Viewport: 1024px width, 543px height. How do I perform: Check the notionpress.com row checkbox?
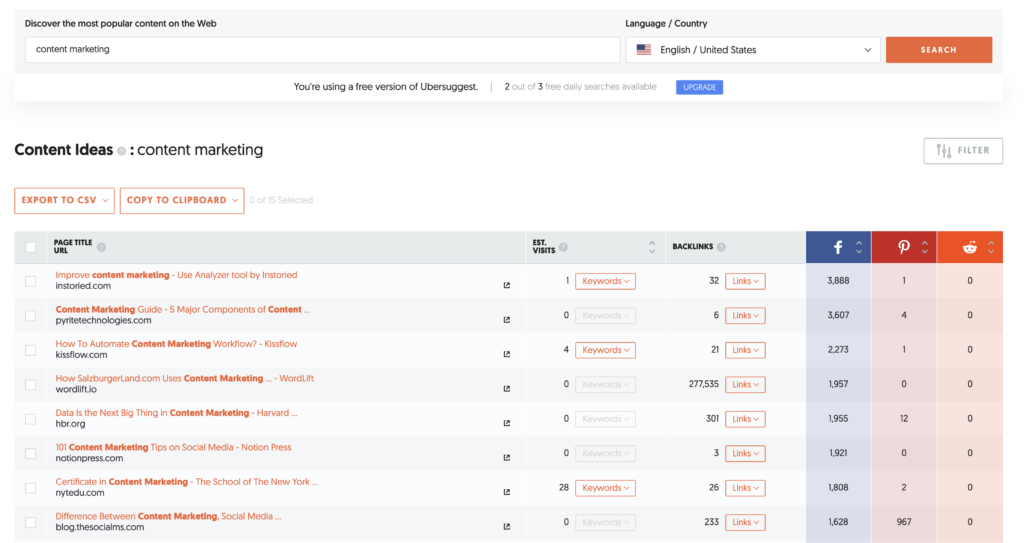pyautogui.click(x=31, y=453)
